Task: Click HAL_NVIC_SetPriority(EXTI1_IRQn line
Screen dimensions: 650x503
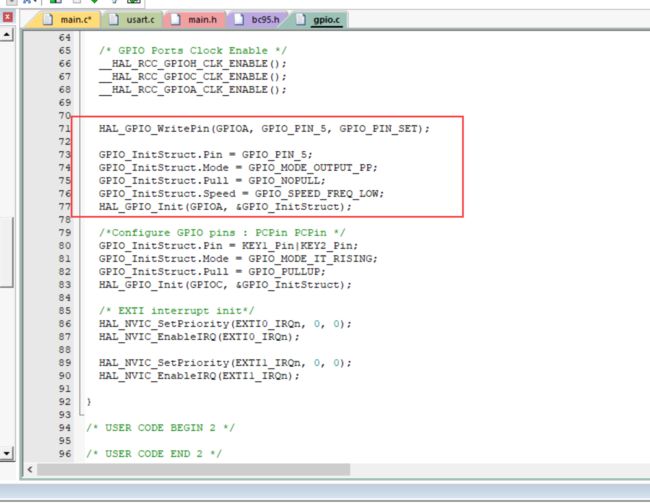Action: click(225, 362)
